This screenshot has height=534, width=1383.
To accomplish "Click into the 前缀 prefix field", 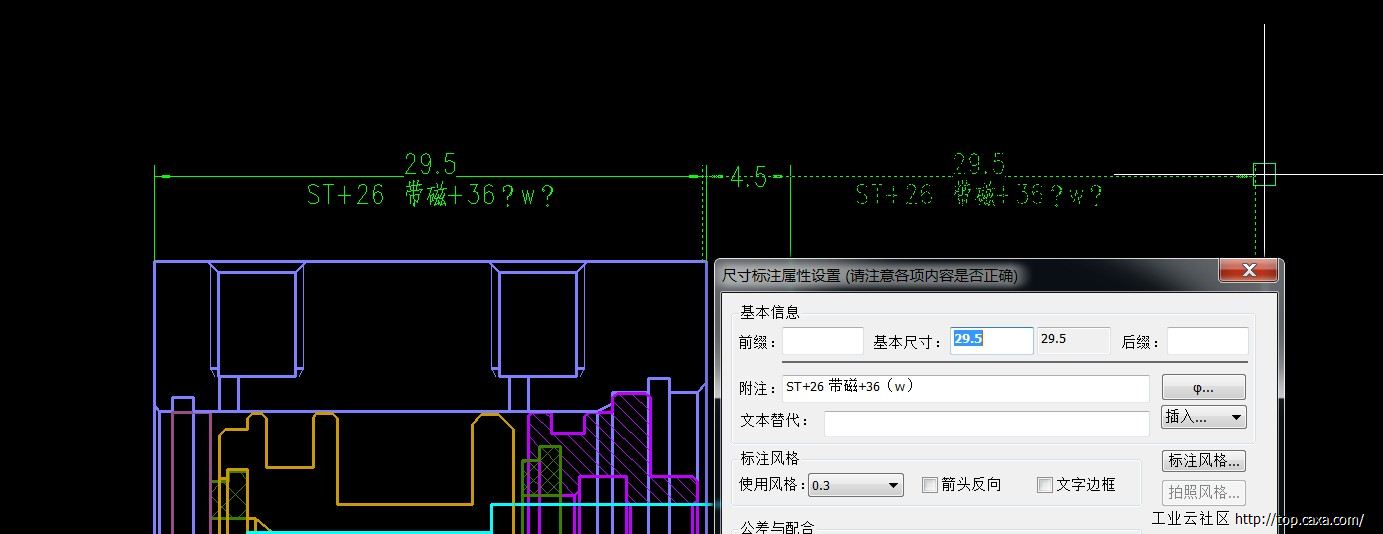I will (x=822, y=341).
